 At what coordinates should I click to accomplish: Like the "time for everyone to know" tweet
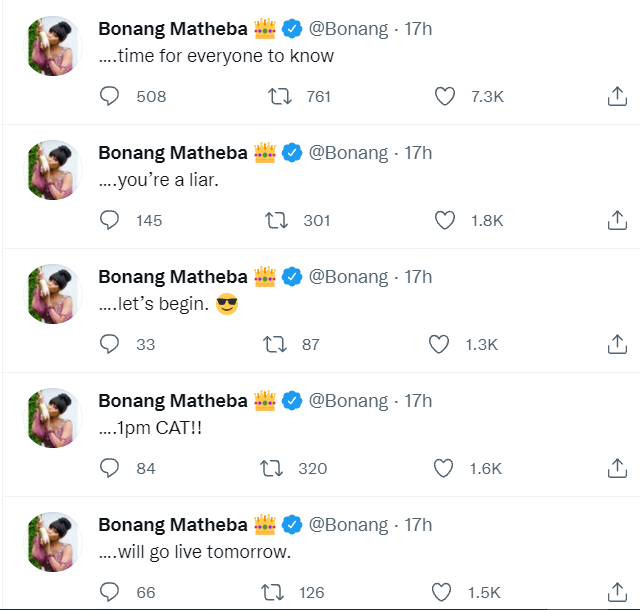click(445, 96)
